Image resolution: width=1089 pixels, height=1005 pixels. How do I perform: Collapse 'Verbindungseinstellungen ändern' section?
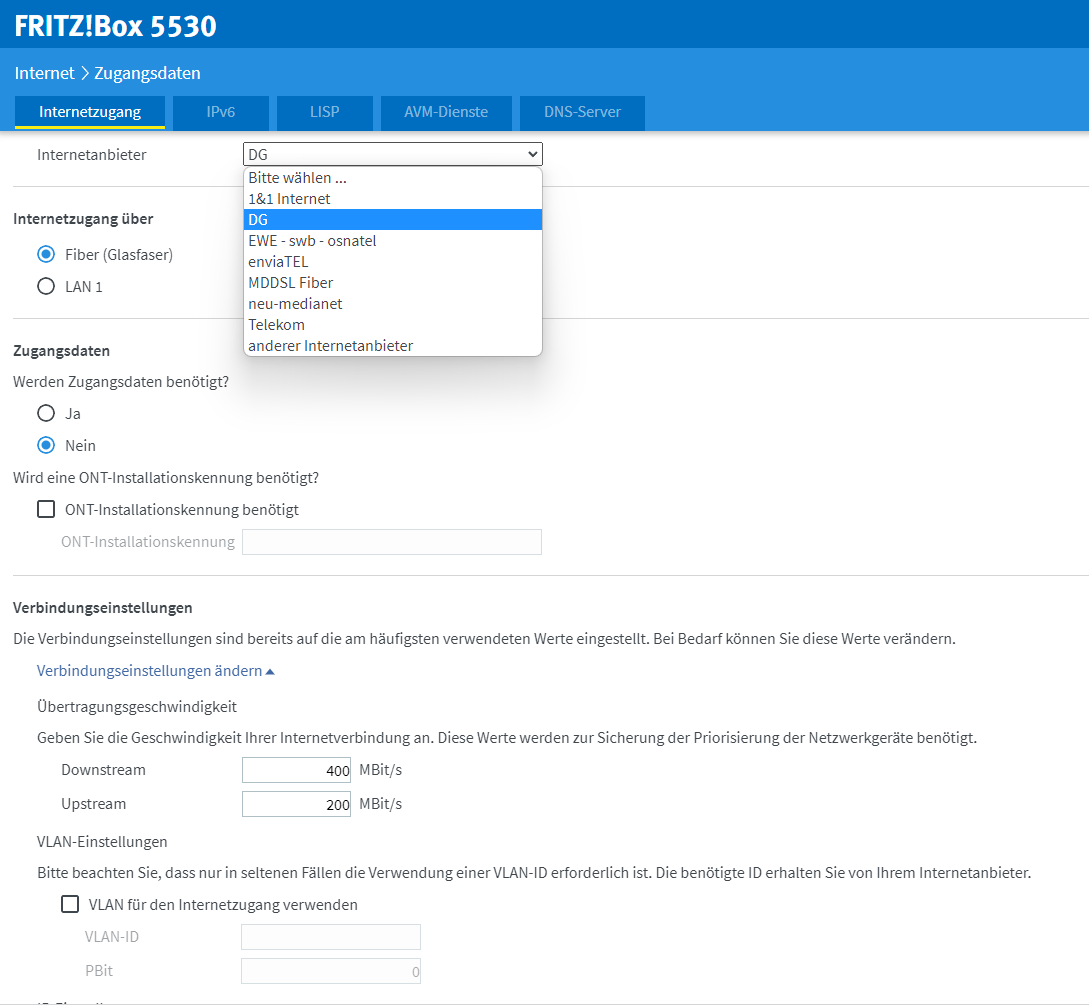pos(156,671)
